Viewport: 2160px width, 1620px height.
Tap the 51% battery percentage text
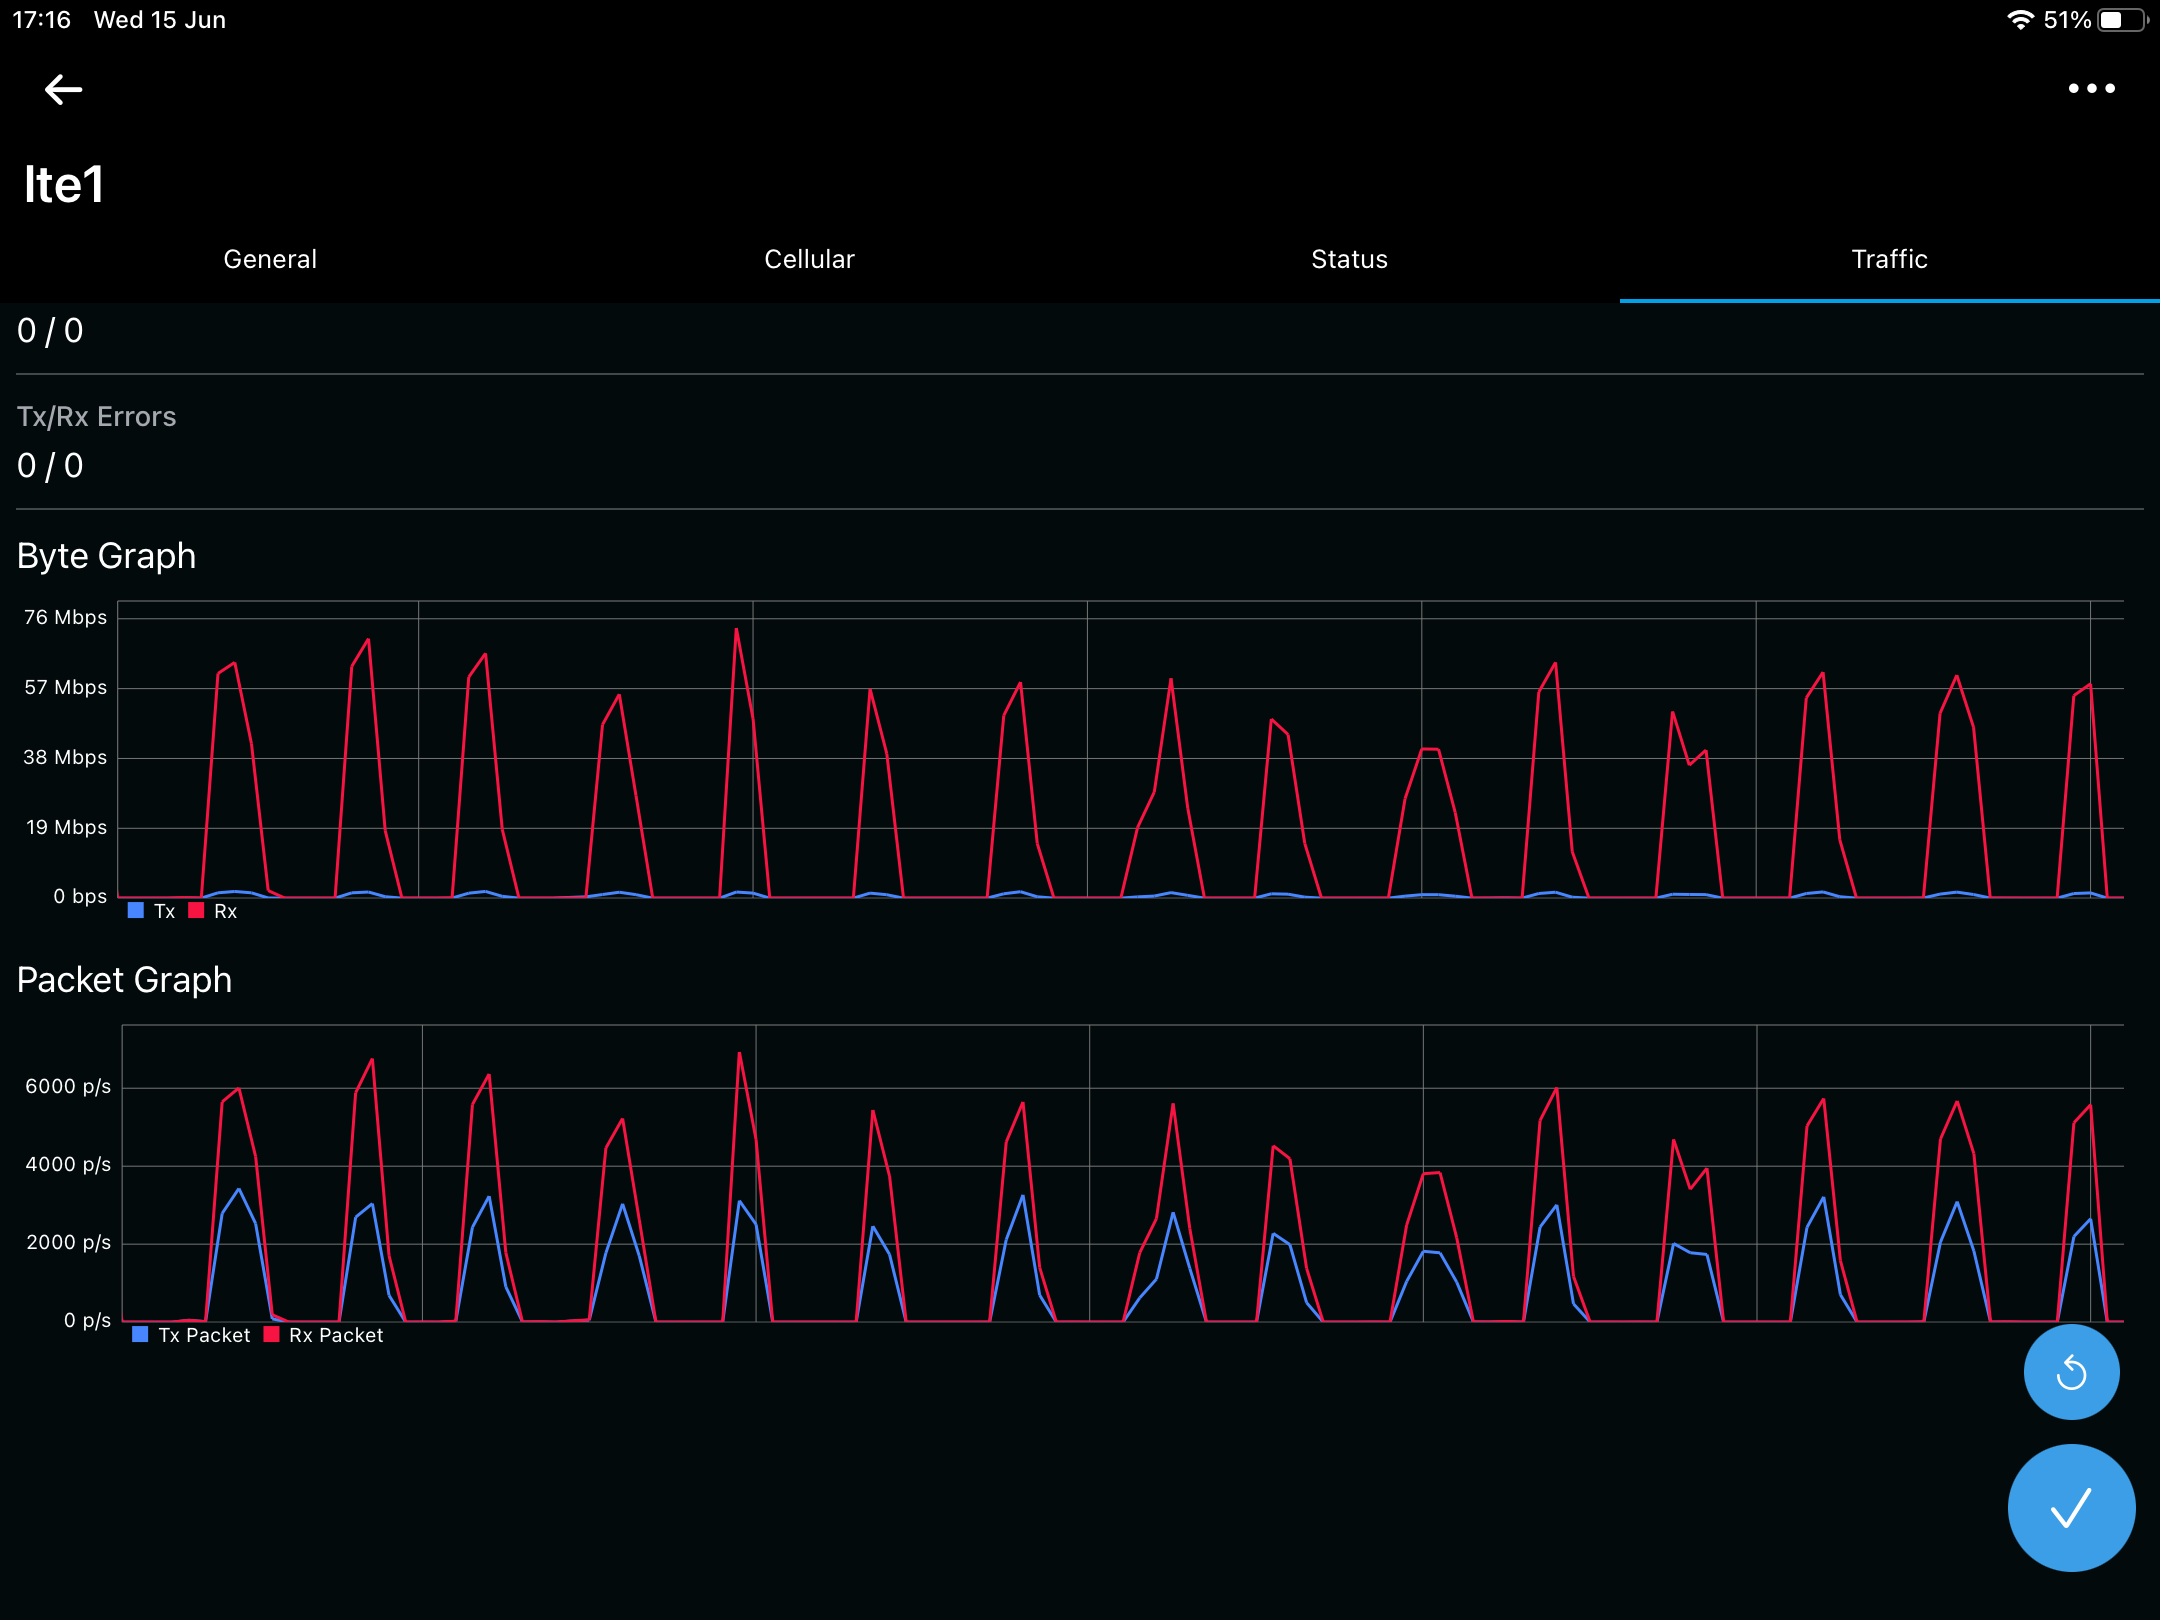(x=2067, y=20)
